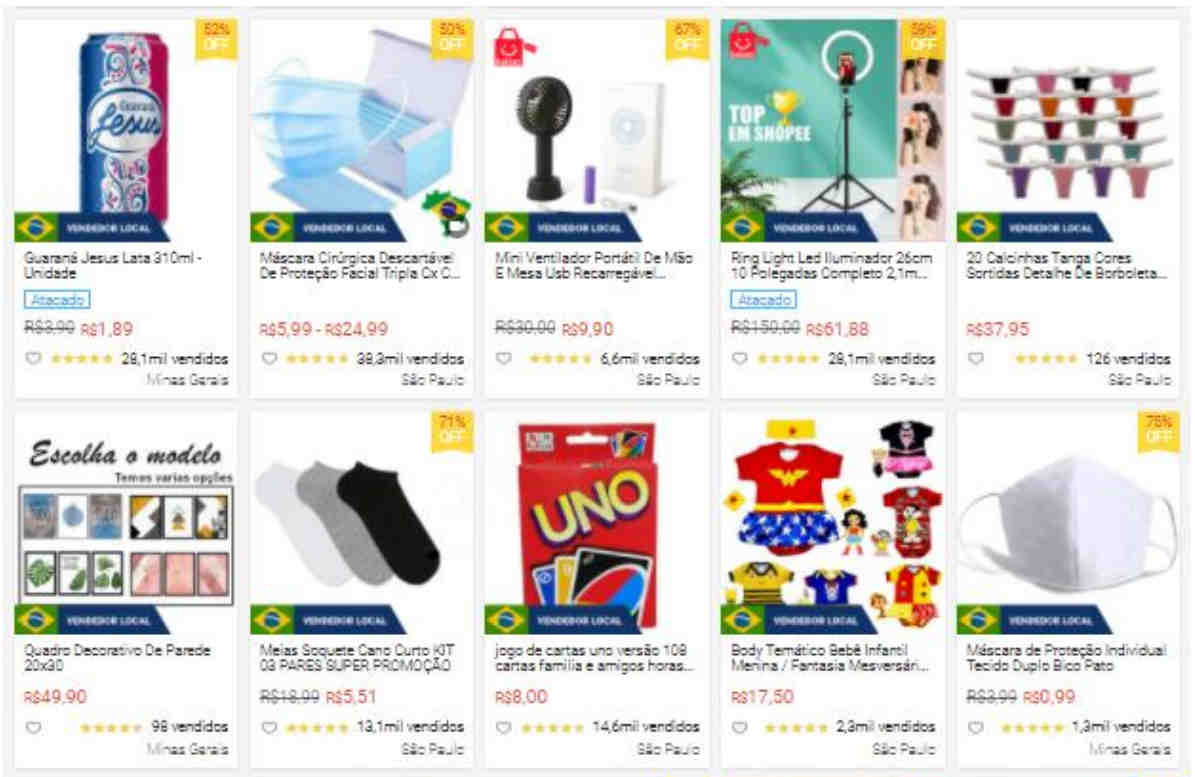The image size is (1195, 777).
Task: Open Meias Soquete Cano Curto KIT title
Action: pyautogui.click(x=357, y=657)
